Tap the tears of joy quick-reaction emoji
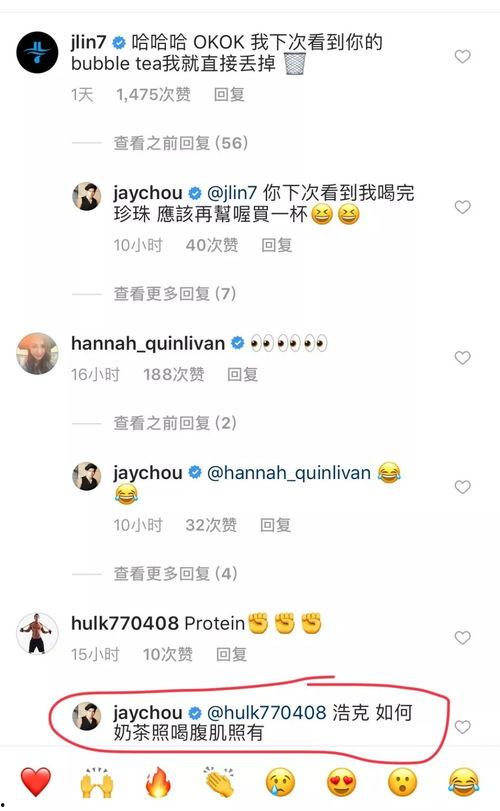Screen dimensions: 500x811 click(x=464, y=782)
